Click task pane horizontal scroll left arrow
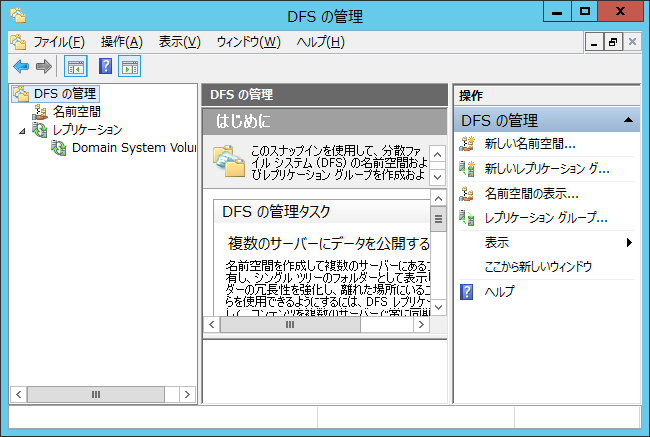 tap(212, 325)
